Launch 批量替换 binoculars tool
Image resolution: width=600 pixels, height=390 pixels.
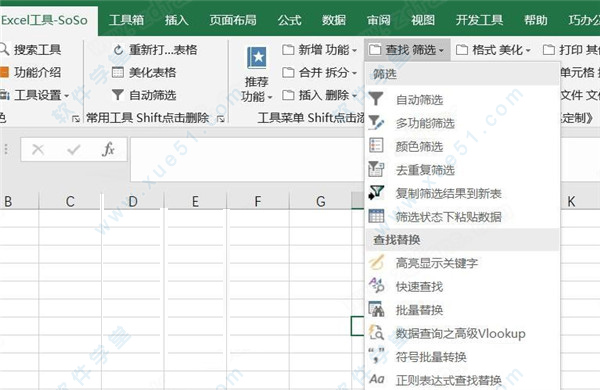376,309
